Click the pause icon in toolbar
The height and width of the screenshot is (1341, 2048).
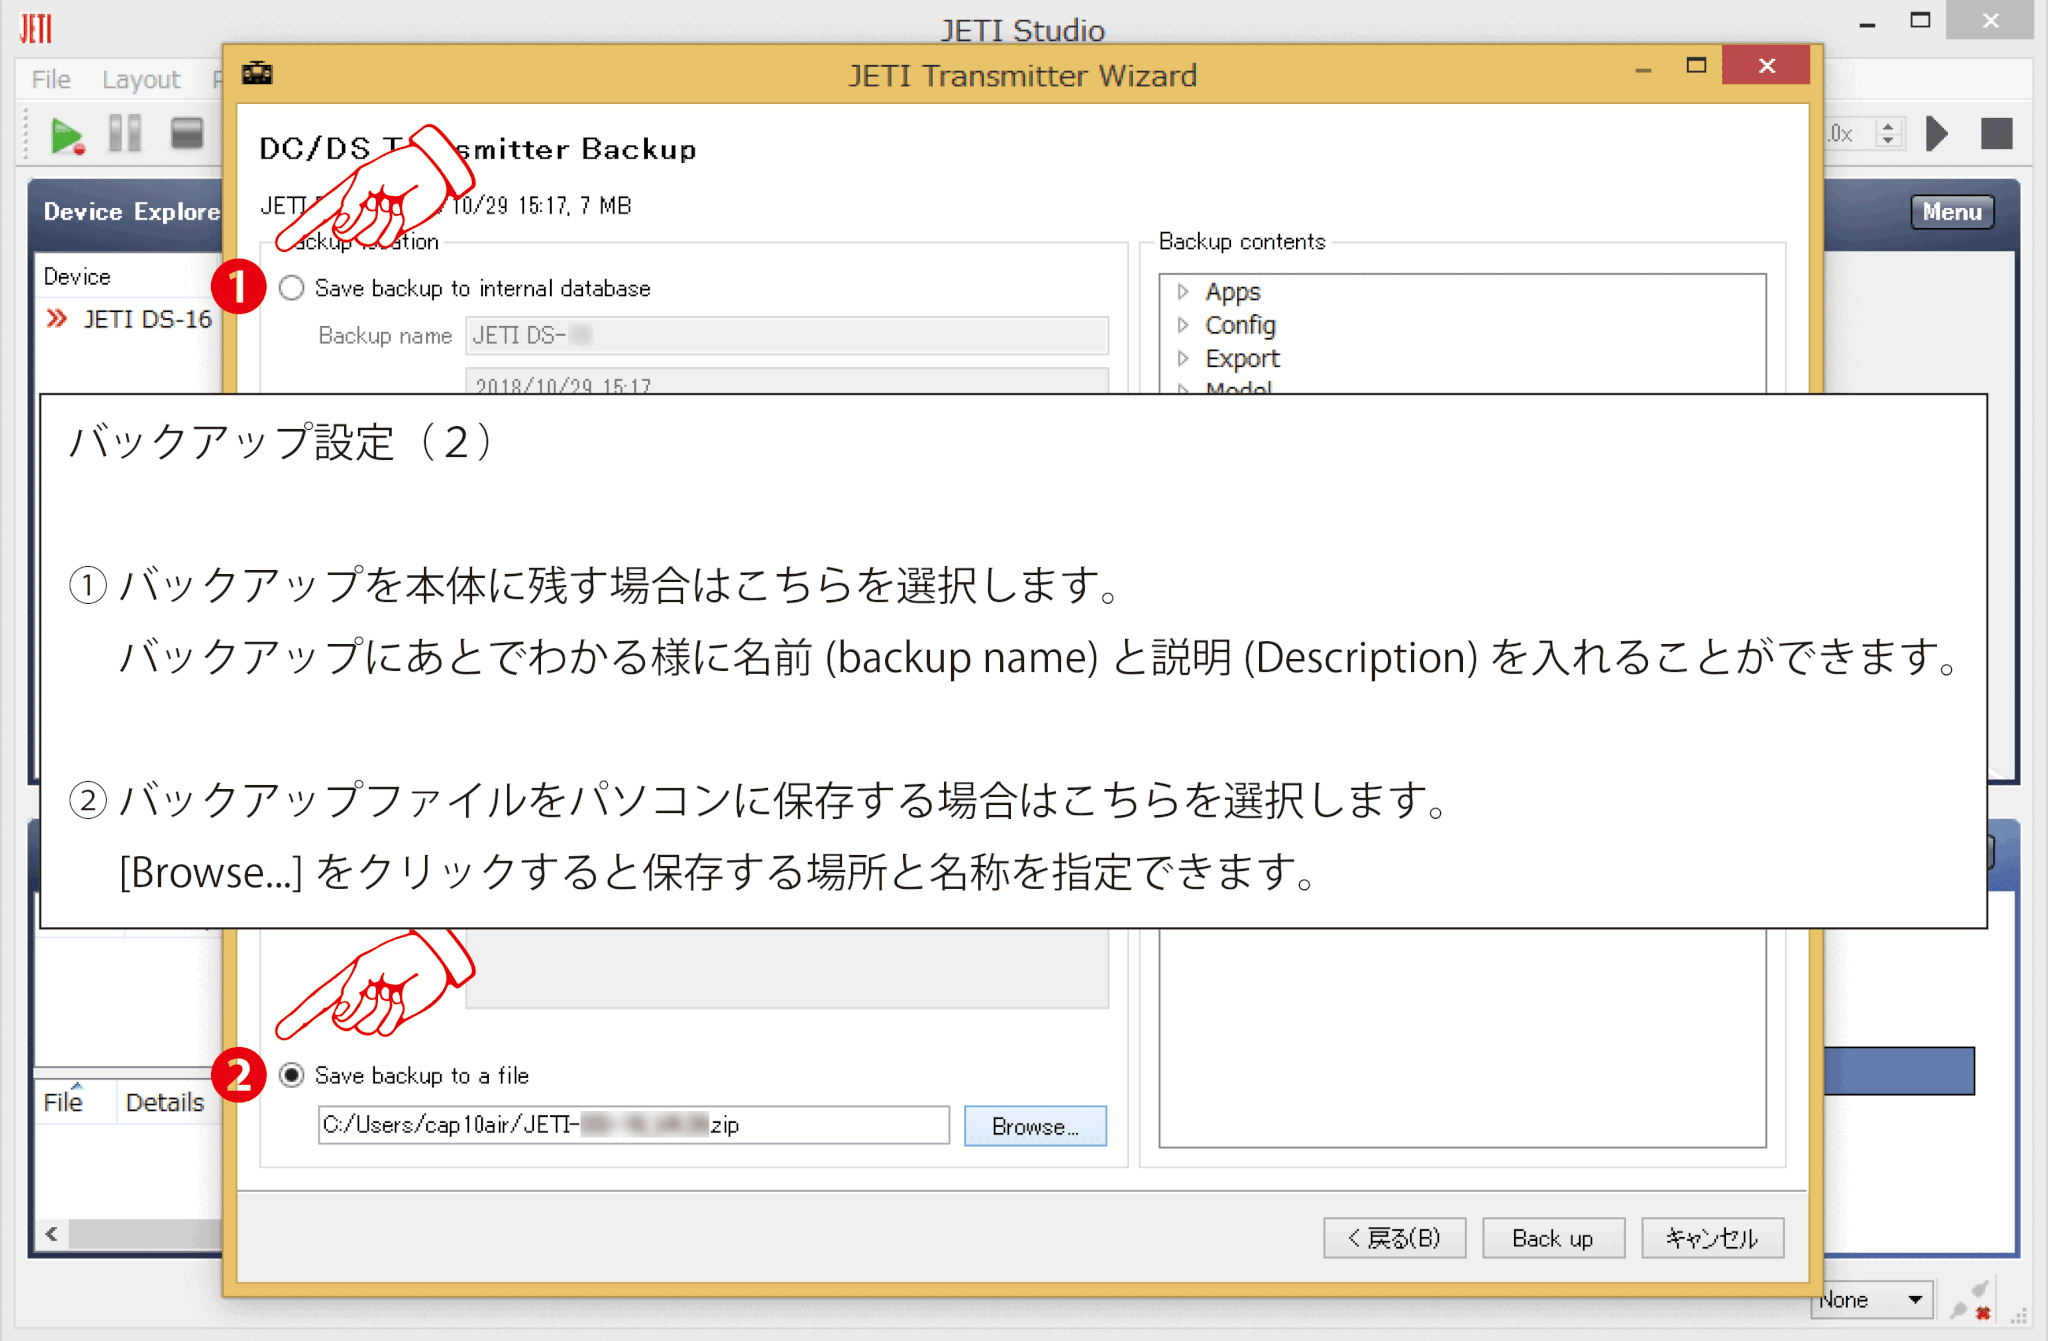point(125,133)
